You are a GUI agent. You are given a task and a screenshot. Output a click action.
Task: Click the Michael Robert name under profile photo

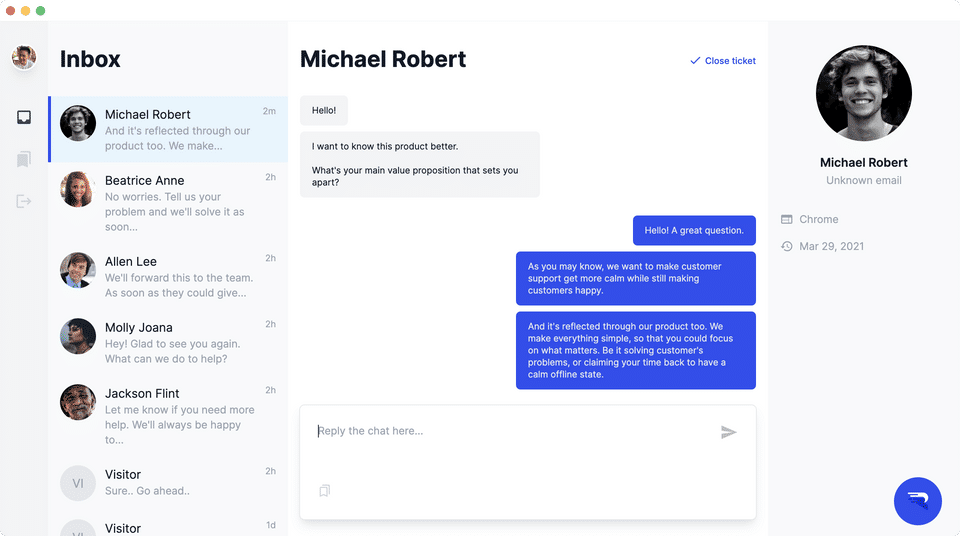(863, 162)
